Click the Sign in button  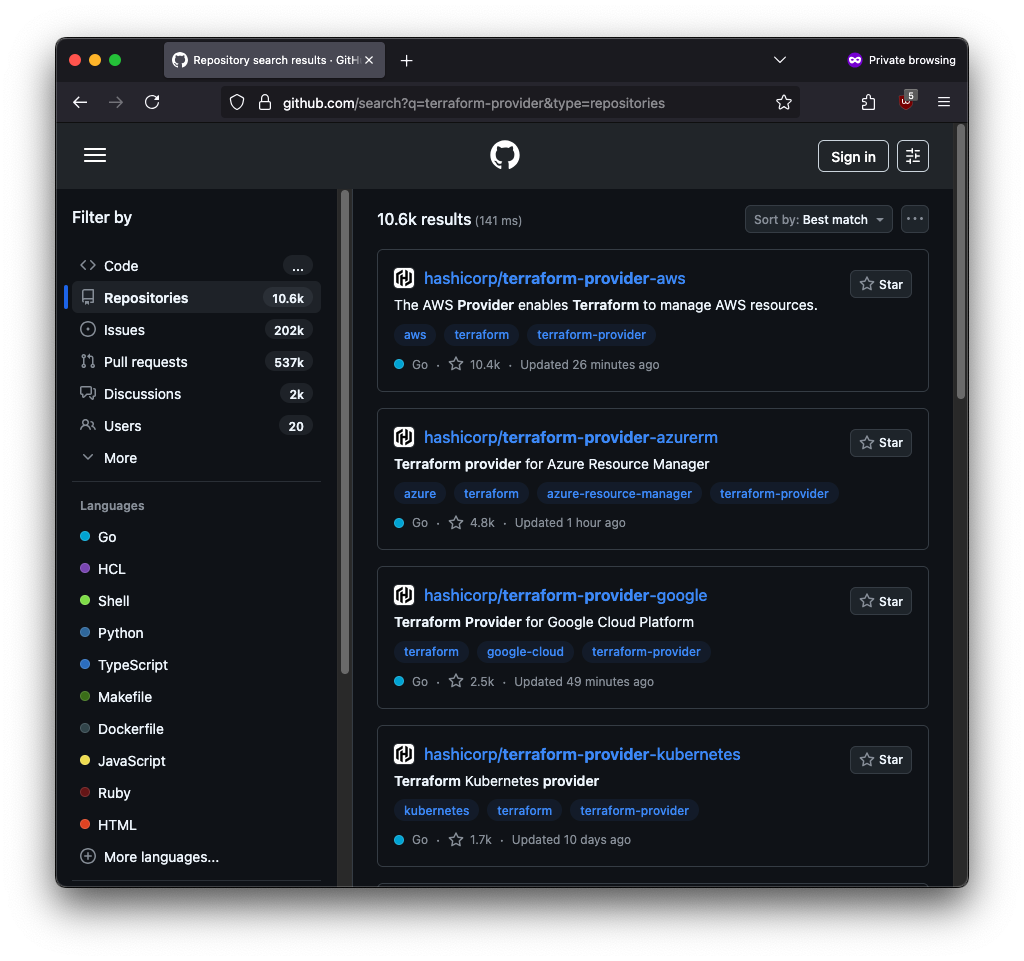click(x=853, y=157)
